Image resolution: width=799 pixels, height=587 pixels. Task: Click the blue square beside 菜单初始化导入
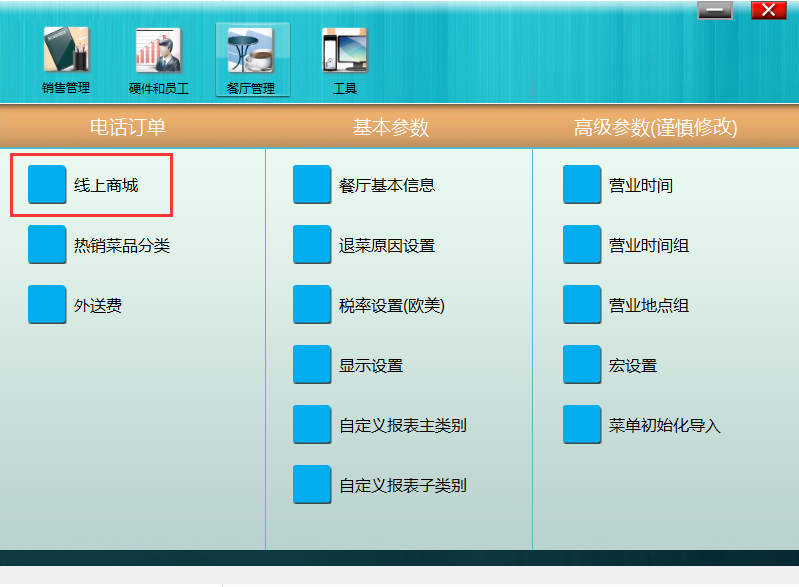pos(582,424)
